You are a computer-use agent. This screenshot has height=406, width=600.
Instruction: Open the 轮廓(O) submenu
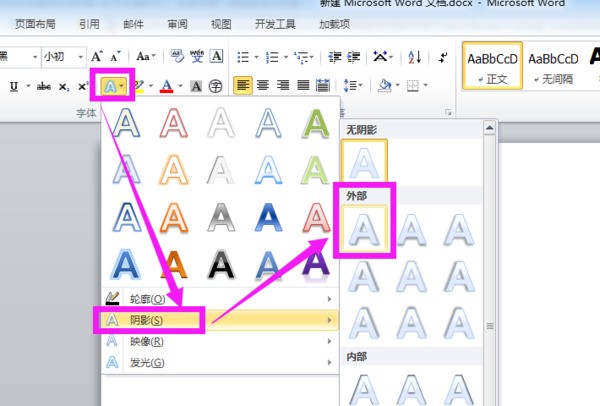[x=220, y=299]
